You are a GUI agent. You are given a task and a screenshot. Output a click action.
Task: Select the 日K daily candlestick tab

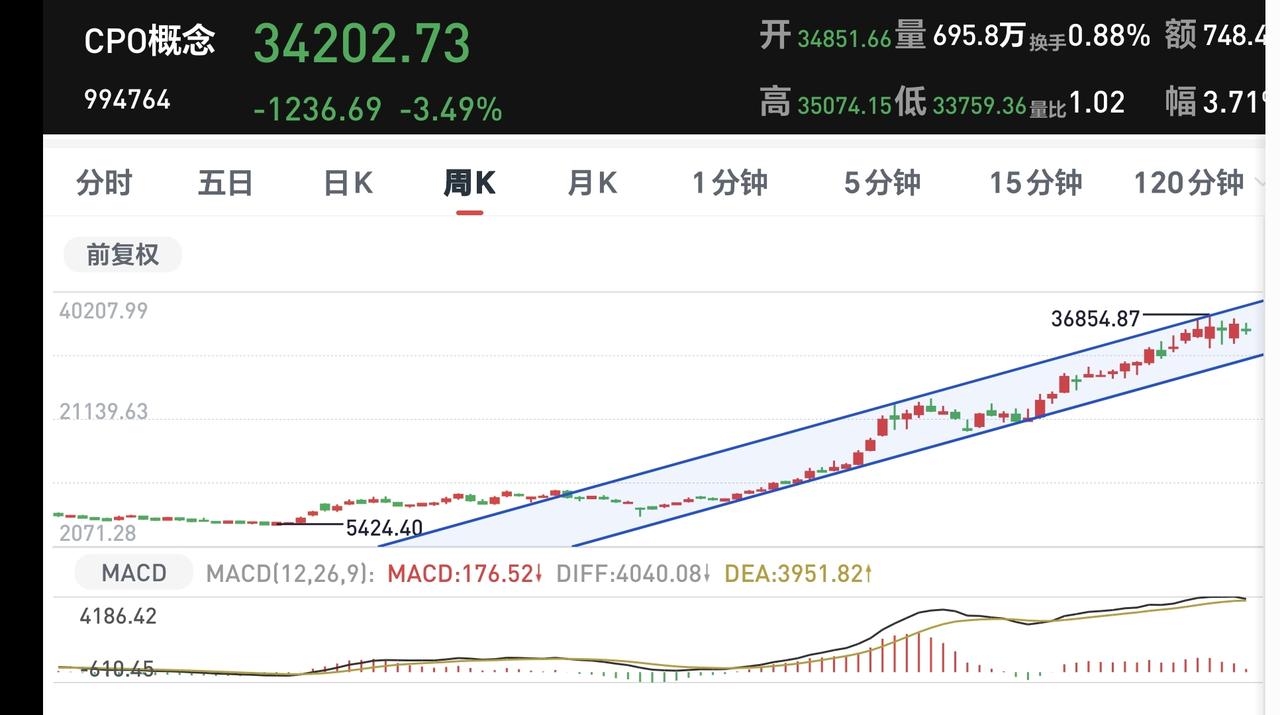click(x=348, y=183)
